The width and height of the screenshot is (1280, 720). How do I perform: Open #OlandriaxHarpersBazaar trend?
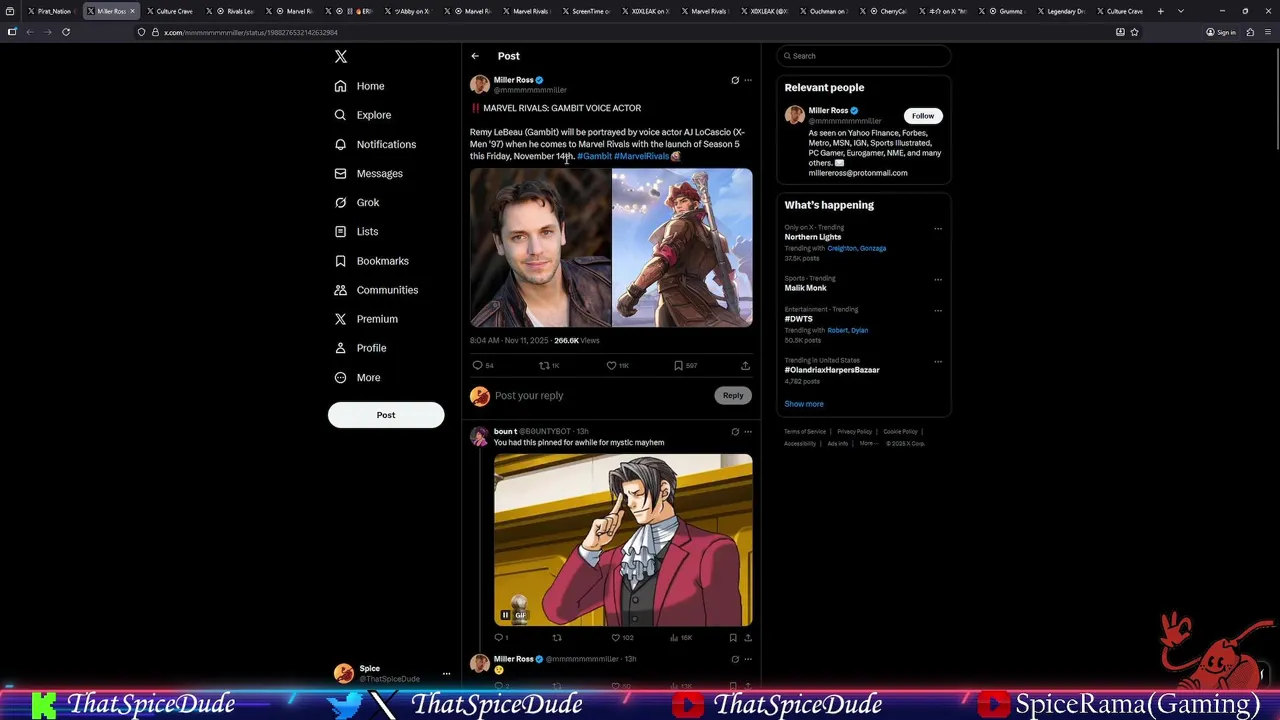[832, 370]
